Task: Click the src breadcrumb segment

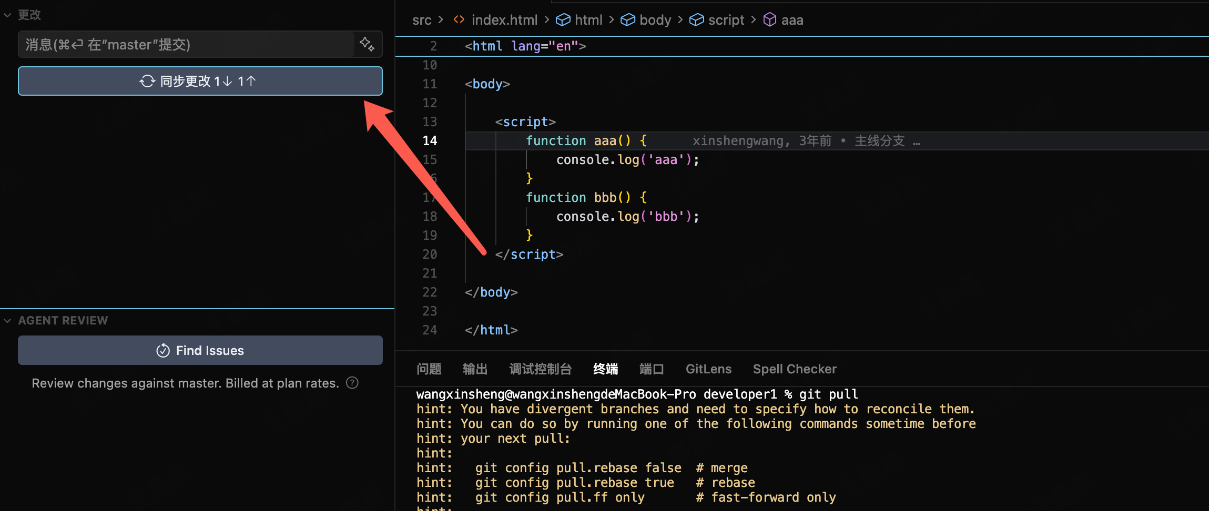Action: (x=421, y=20)
